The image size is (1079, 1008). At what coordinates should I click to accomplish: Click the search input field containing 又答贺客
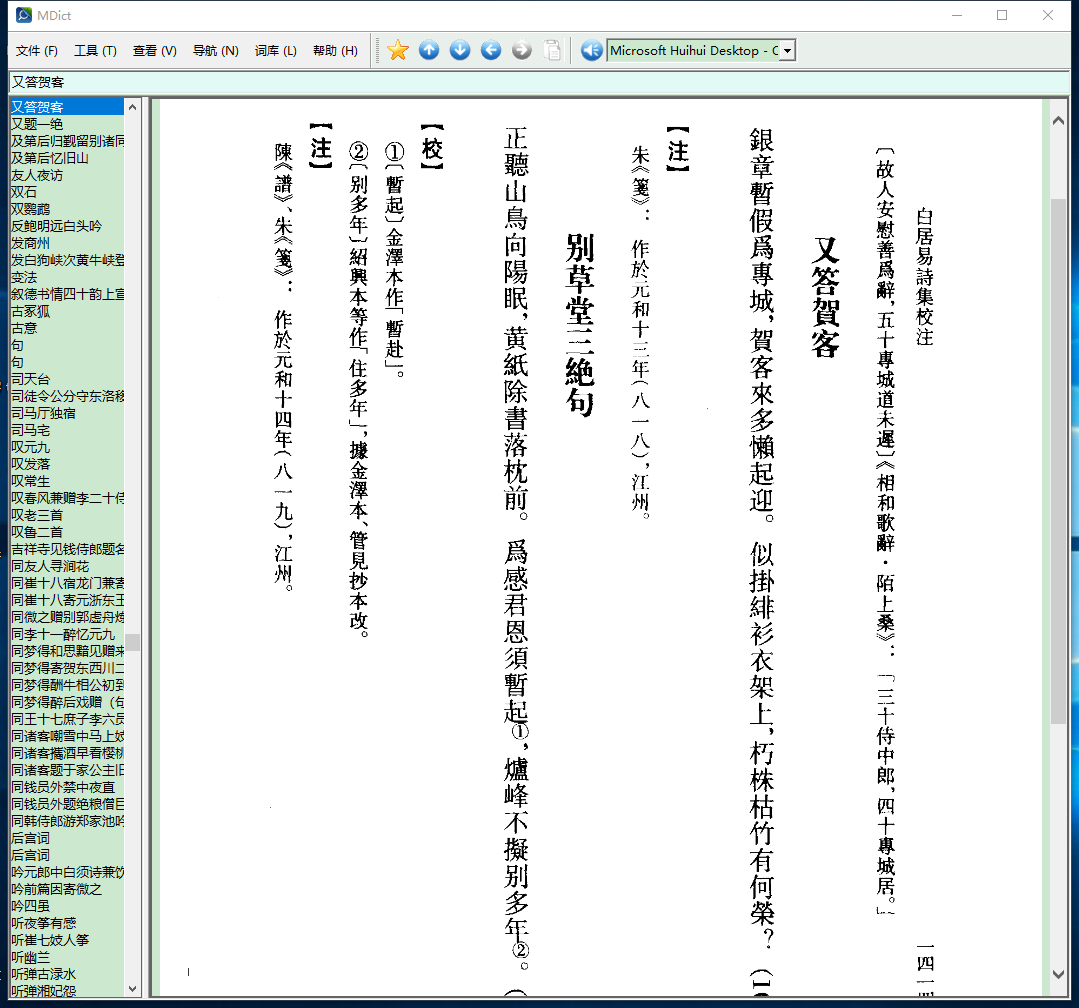pos(539,82)
